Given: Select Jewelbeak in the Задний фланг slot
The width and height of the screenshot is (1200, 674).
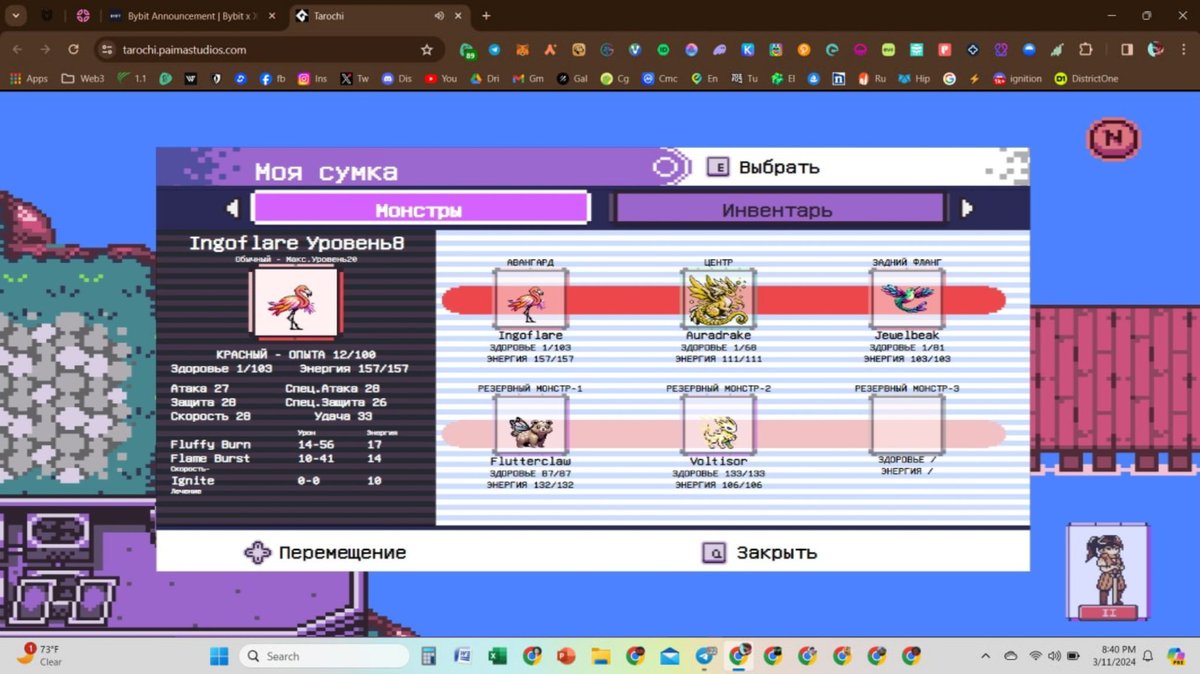Looking at the screenshot, I should tap(906, 298).
